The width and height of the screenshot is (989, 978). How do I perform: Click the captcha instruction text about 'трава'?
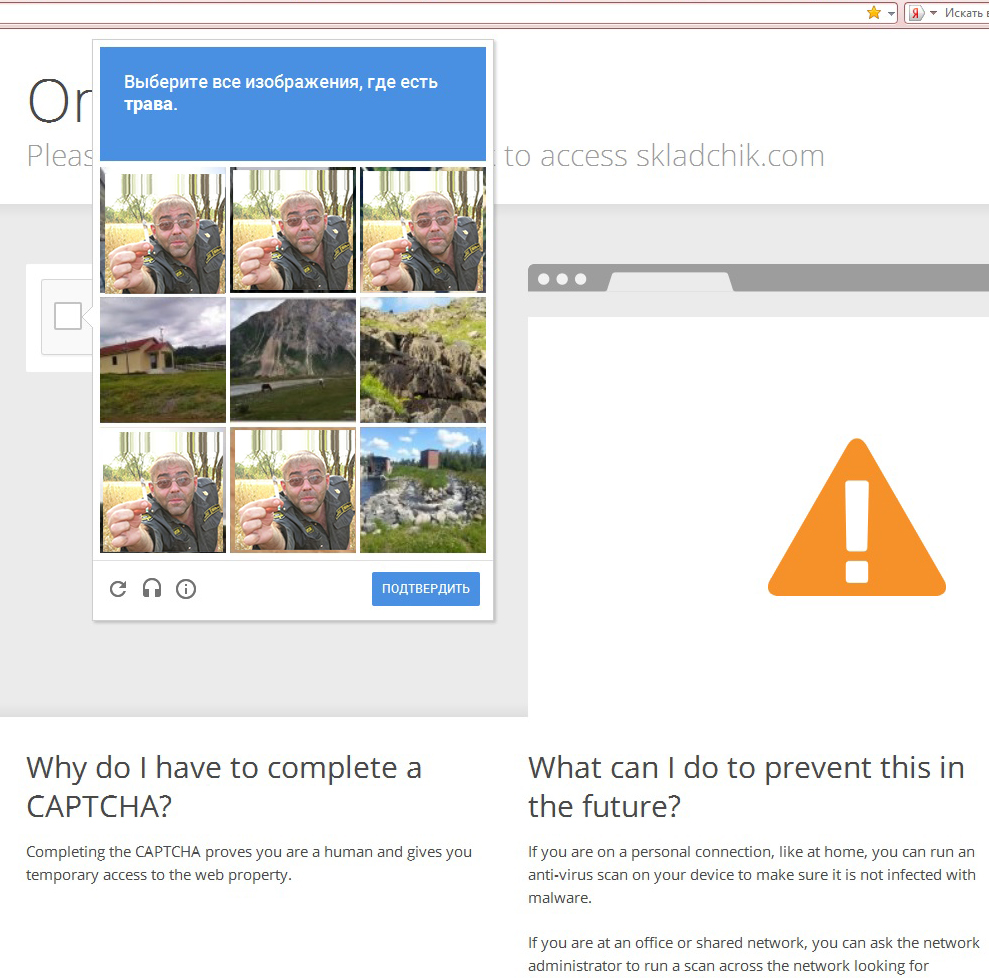[x=281, y=92]
